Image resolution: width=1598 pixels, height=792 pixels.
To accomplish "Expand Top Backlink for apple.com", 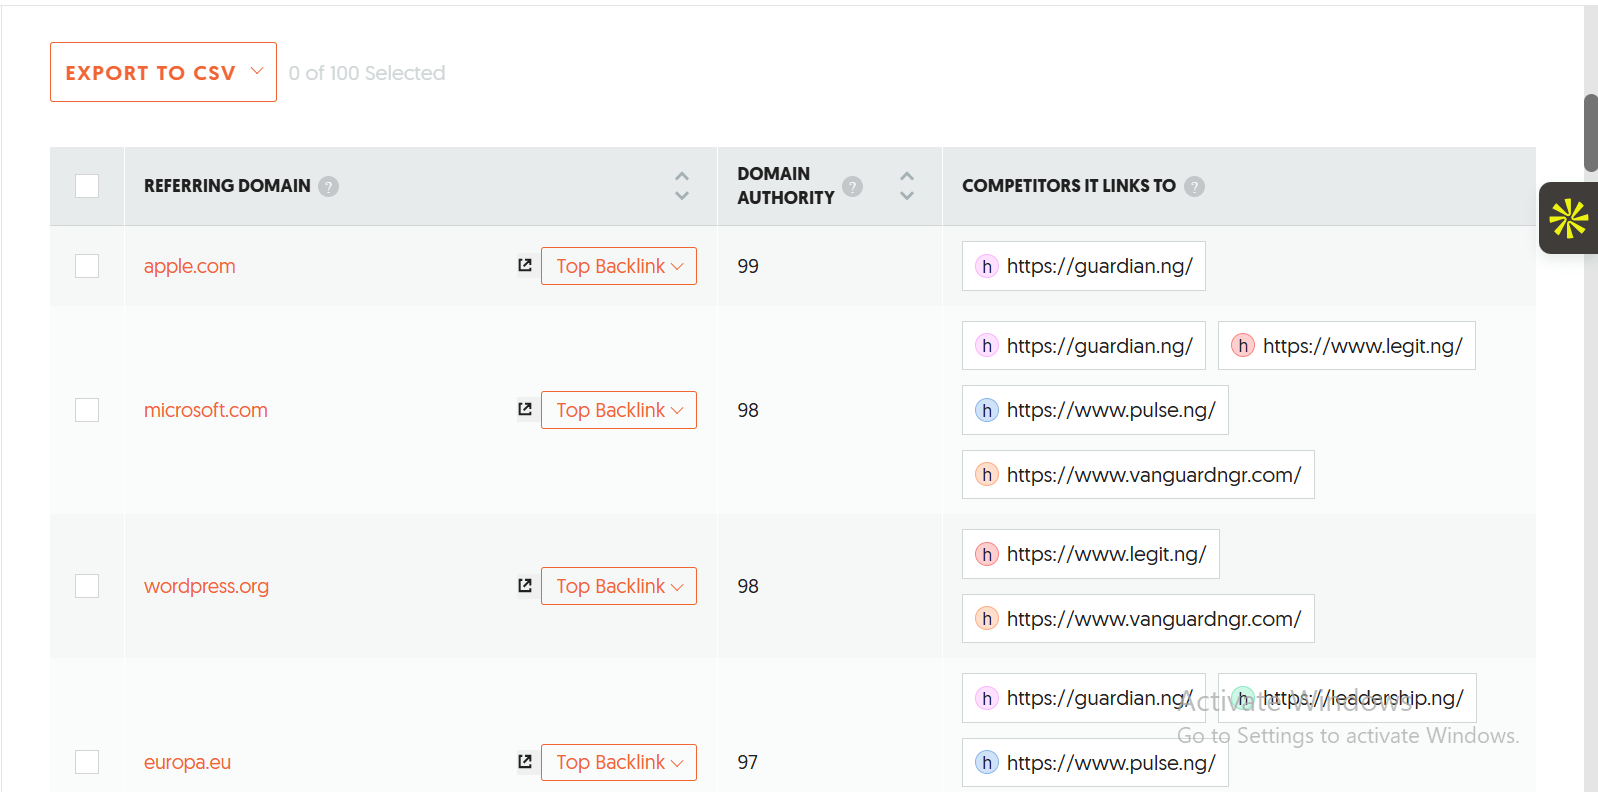I will coord(619,266).
